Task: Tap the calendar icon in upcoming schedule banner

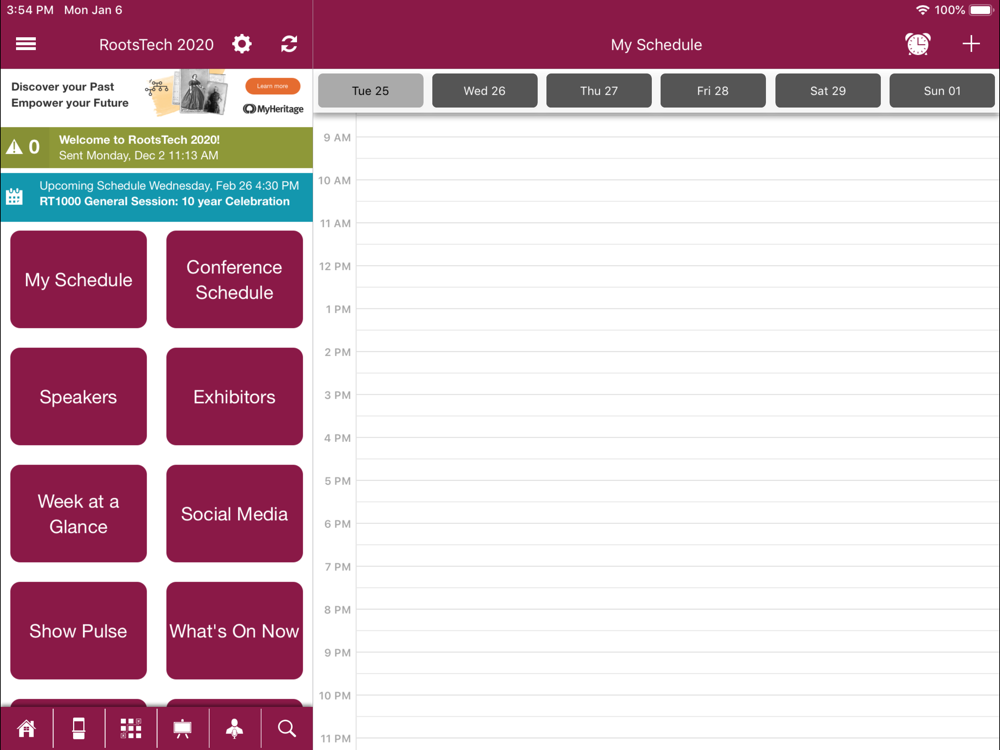Action: pos(14,196)
